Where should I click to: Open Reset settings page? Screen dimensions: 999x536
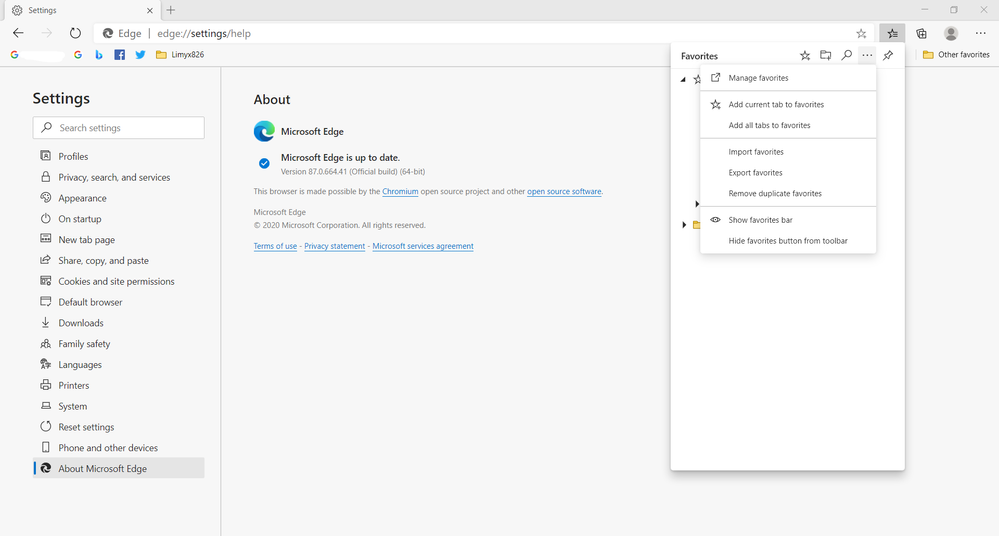119,427
